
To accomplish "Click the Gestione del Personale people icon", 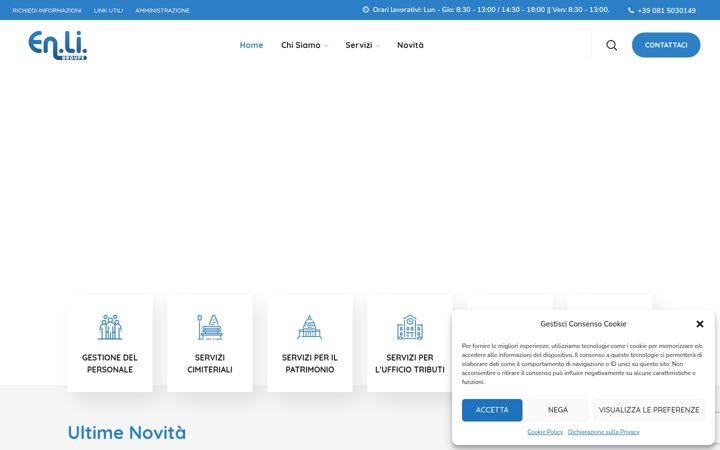I will tap(110, 327).
